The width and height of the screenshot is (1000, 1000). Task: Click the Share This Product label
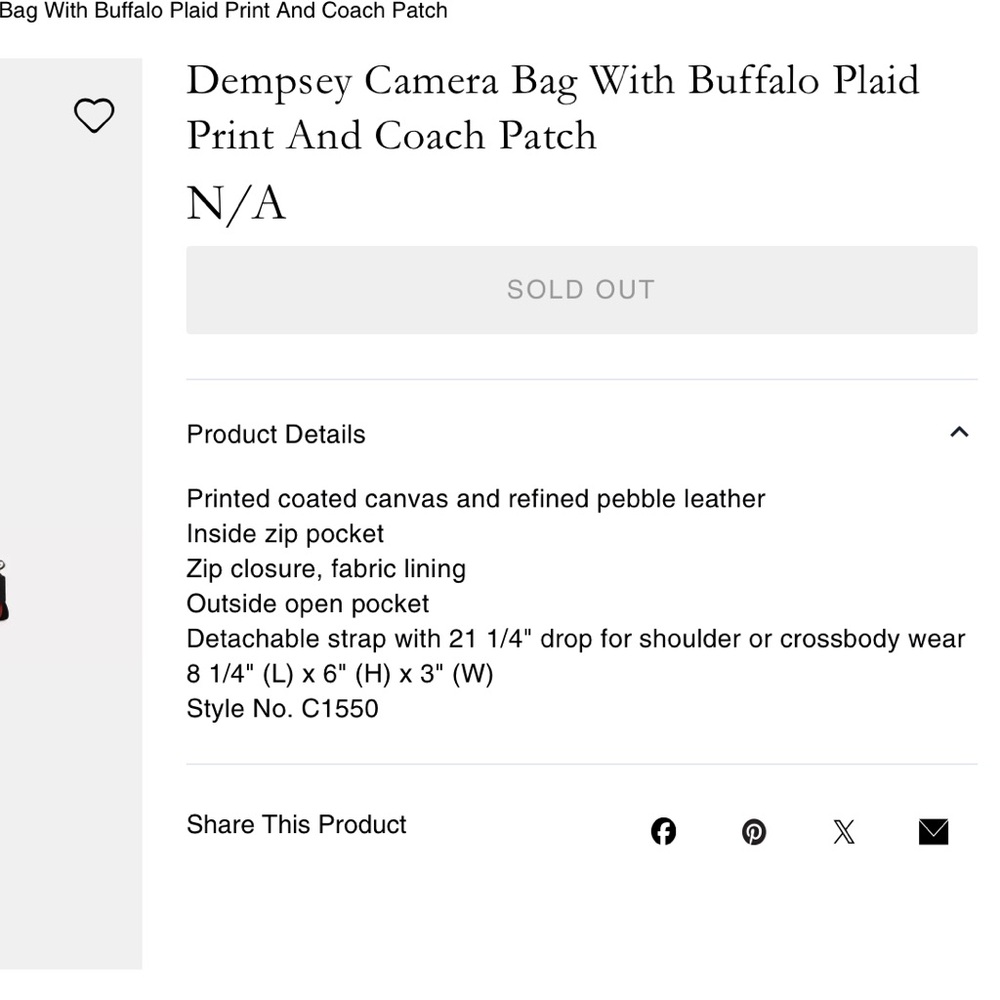pyautogui.click(x=296, y=825)
